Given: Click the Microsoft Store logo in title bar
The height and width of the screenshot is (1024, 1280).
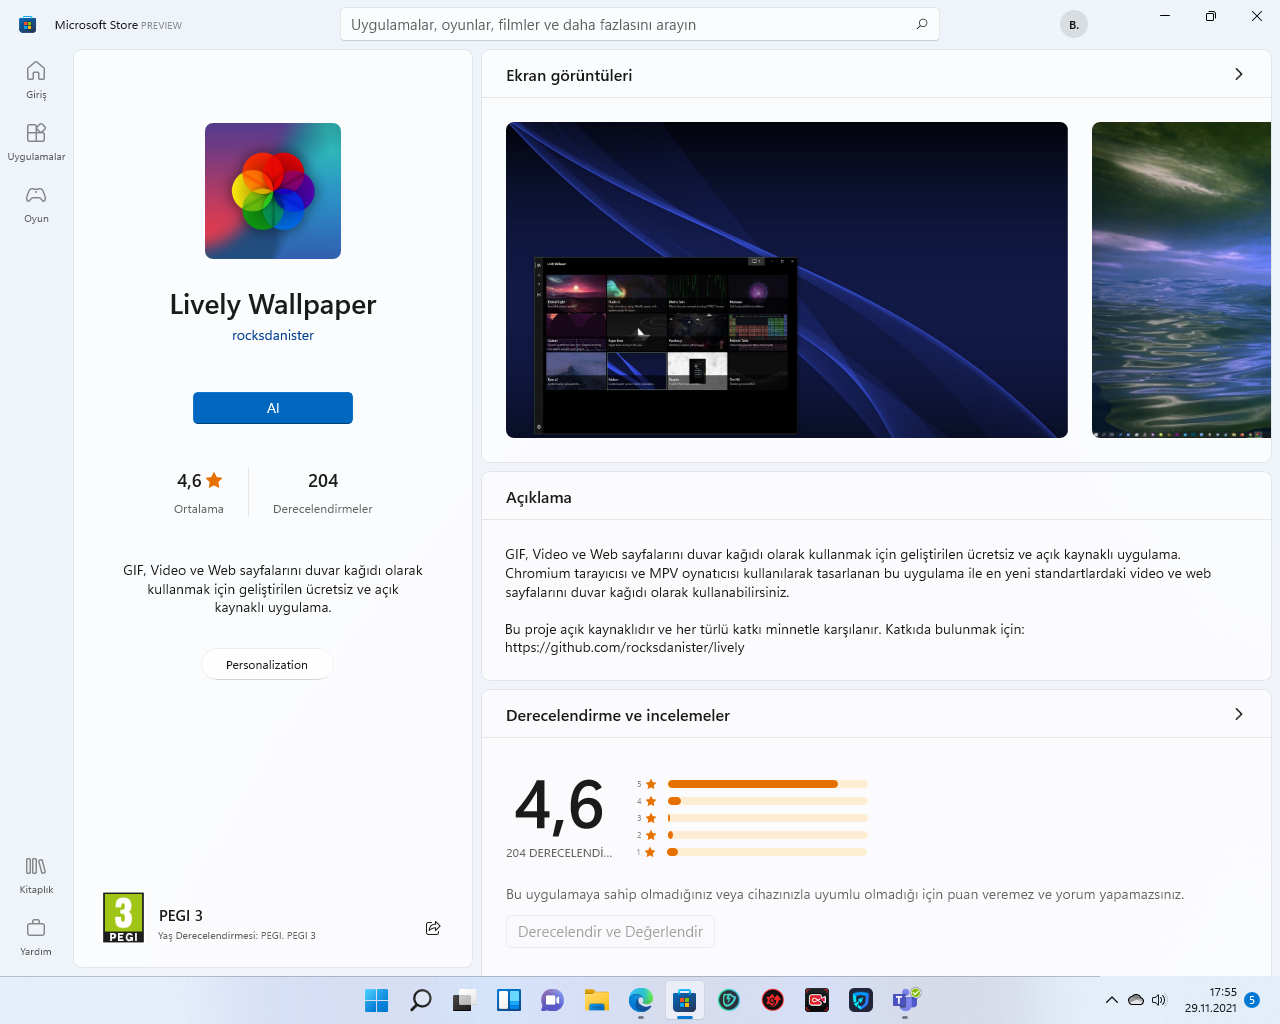Looking at the screenshot, I should pos(27,24).
